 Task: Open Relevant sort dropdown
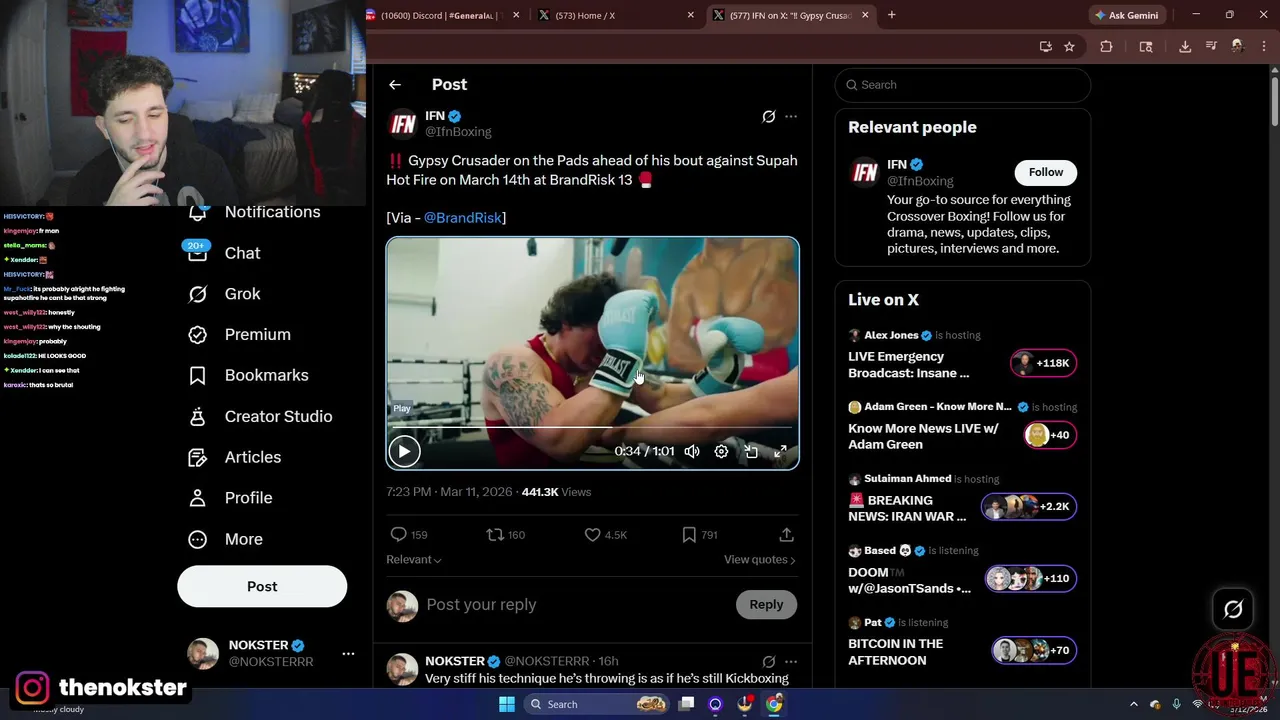[x=414, y=560]
